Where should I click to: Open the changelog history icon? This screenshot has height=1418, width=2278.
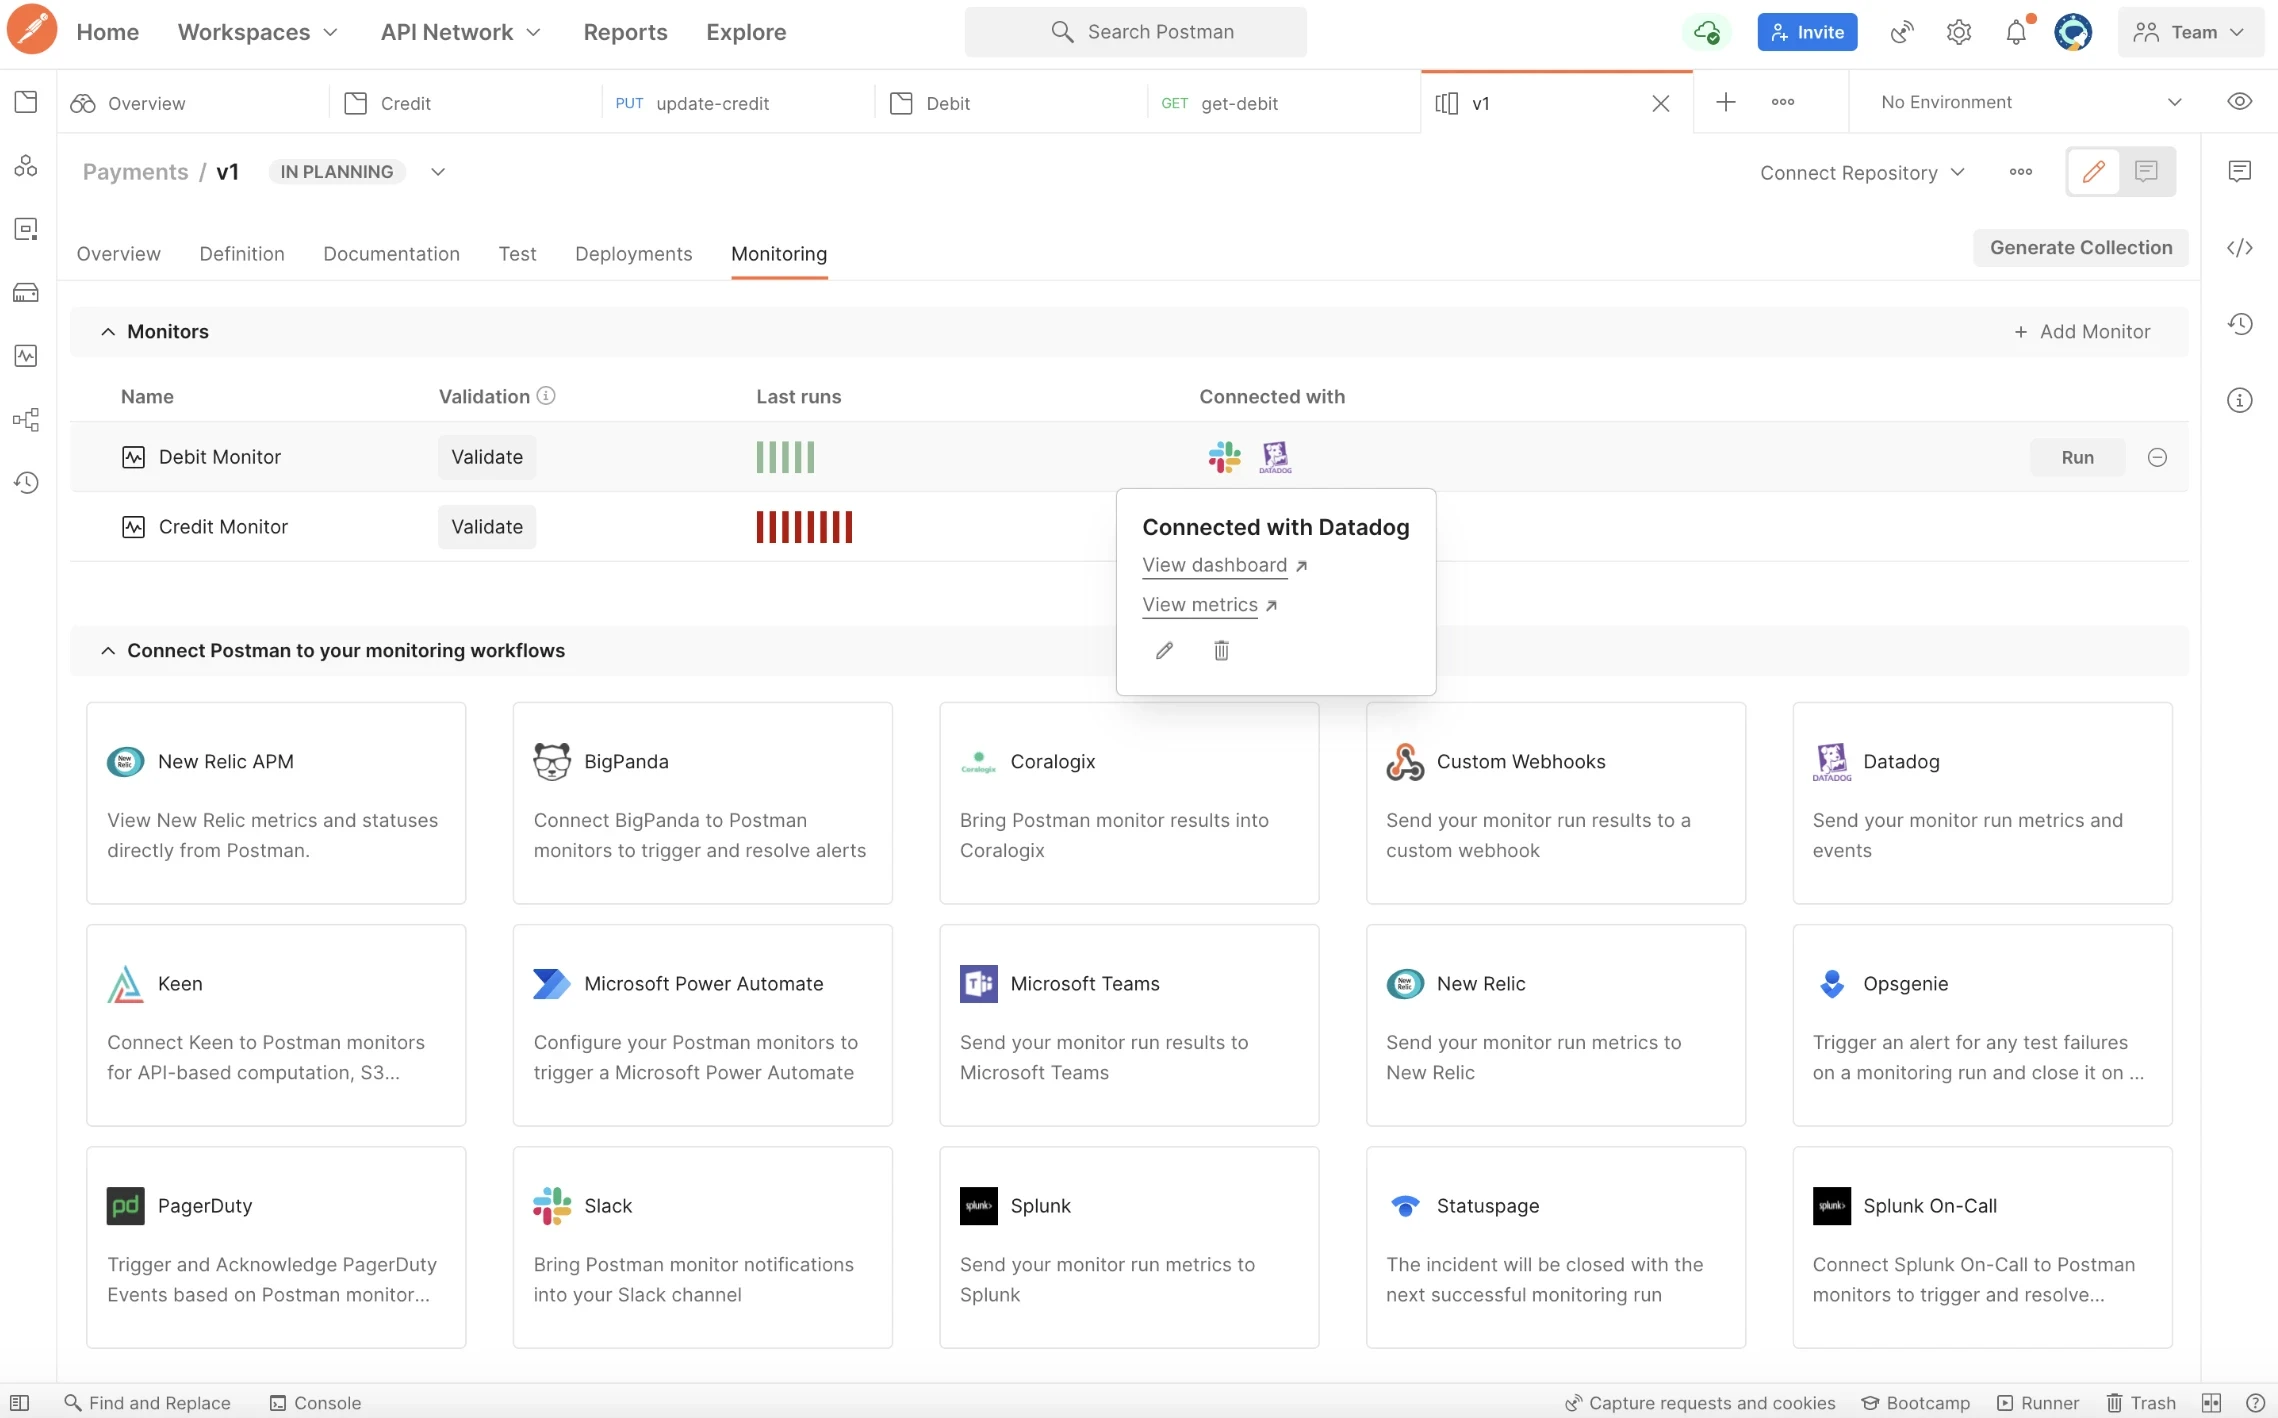click(2240, 324)
